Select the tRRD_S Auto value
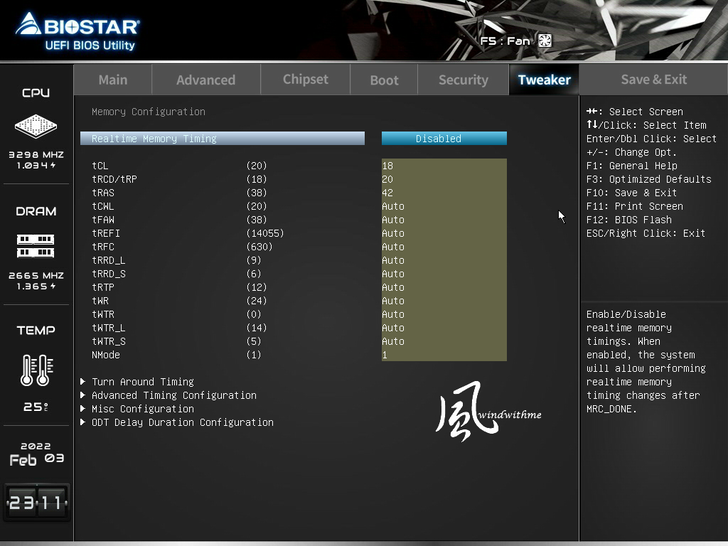 point(444,273)
